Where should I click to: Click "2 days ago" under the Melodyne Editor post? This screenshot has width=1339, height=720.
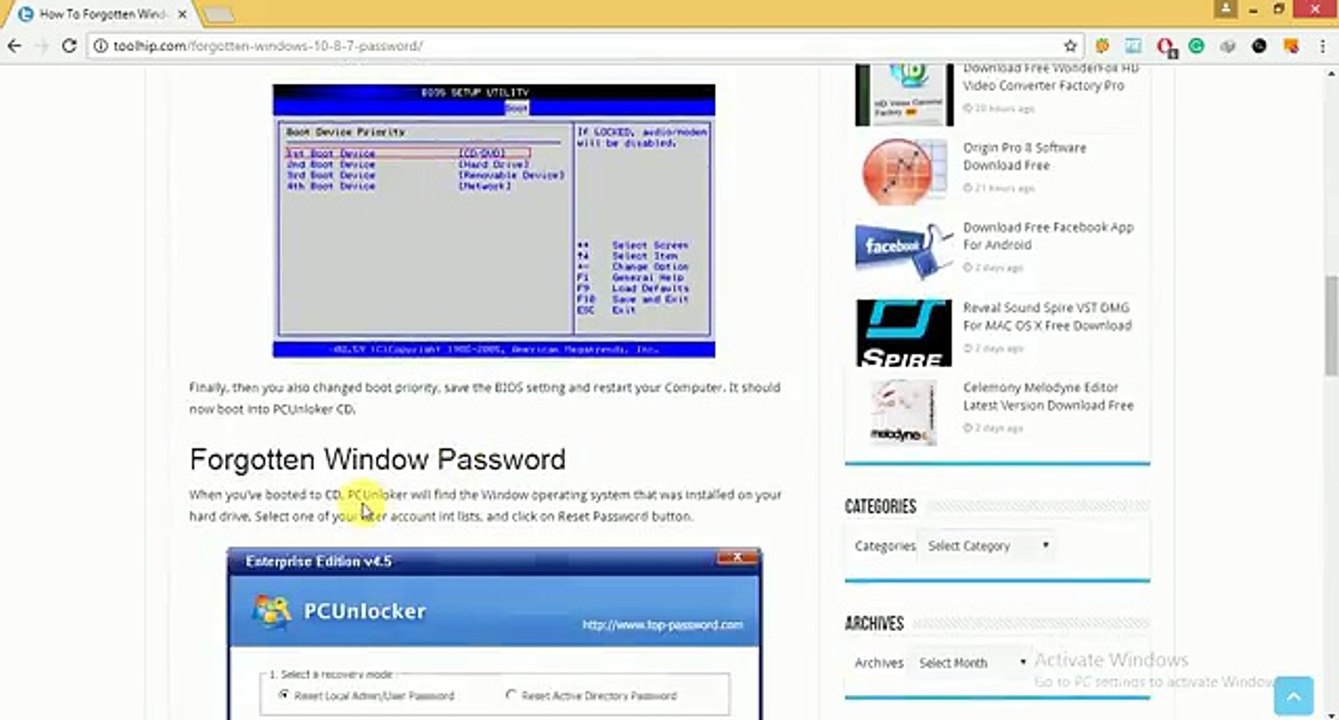(993, 428)
